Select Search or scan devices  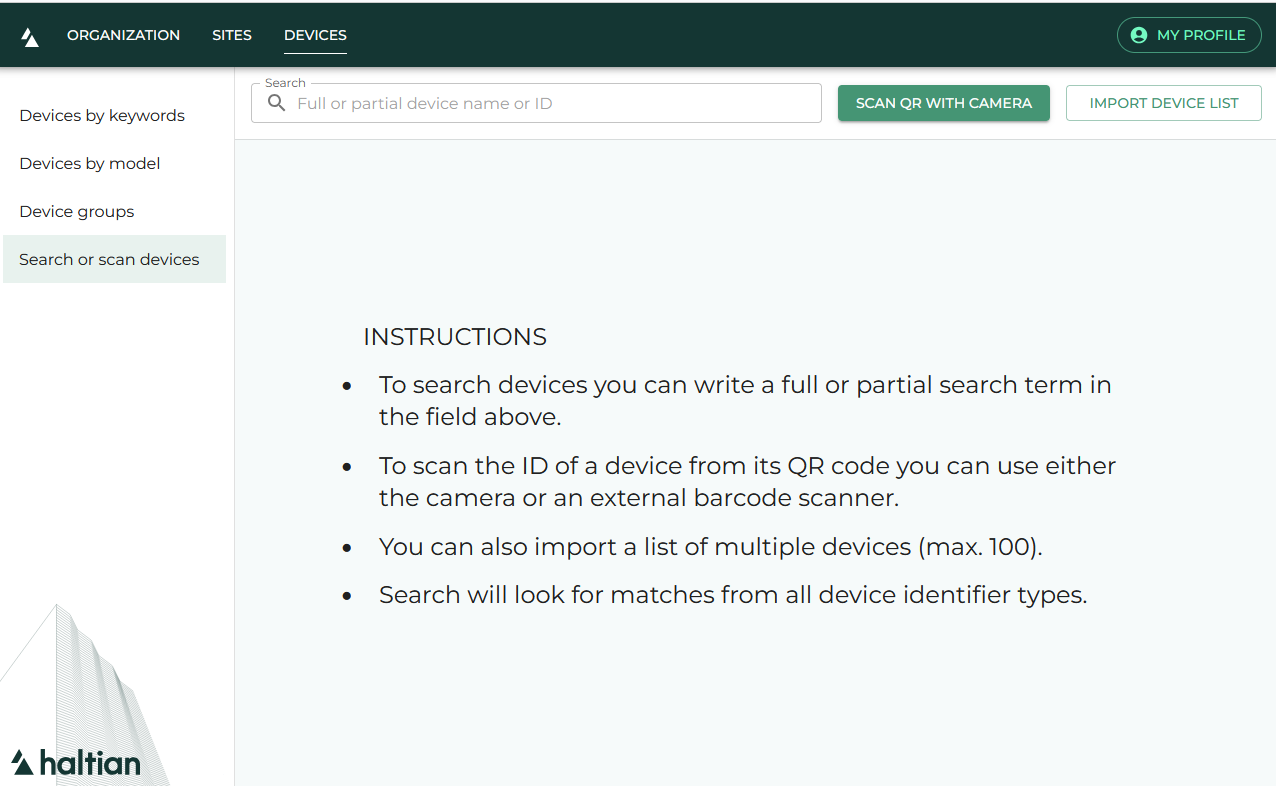click(x=114, y=259)
